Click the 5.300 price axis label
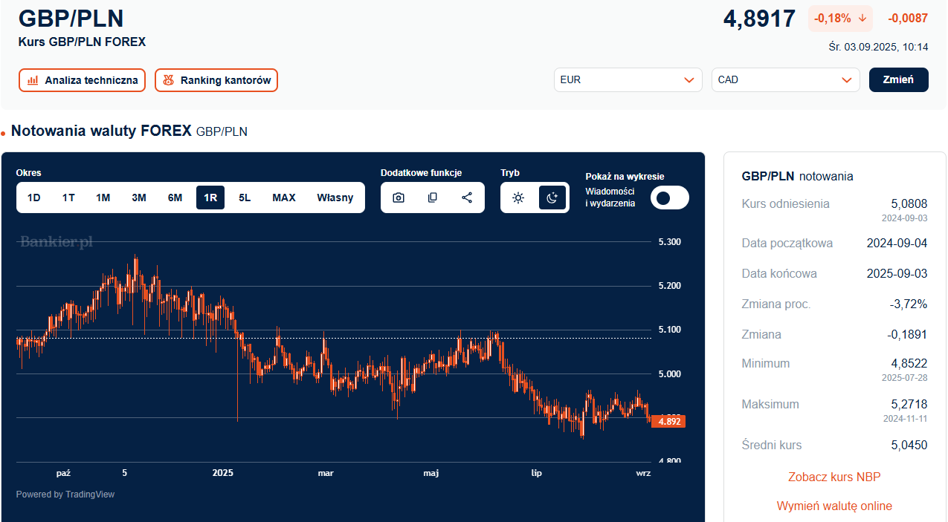The image size is (948, 522). 670,242
